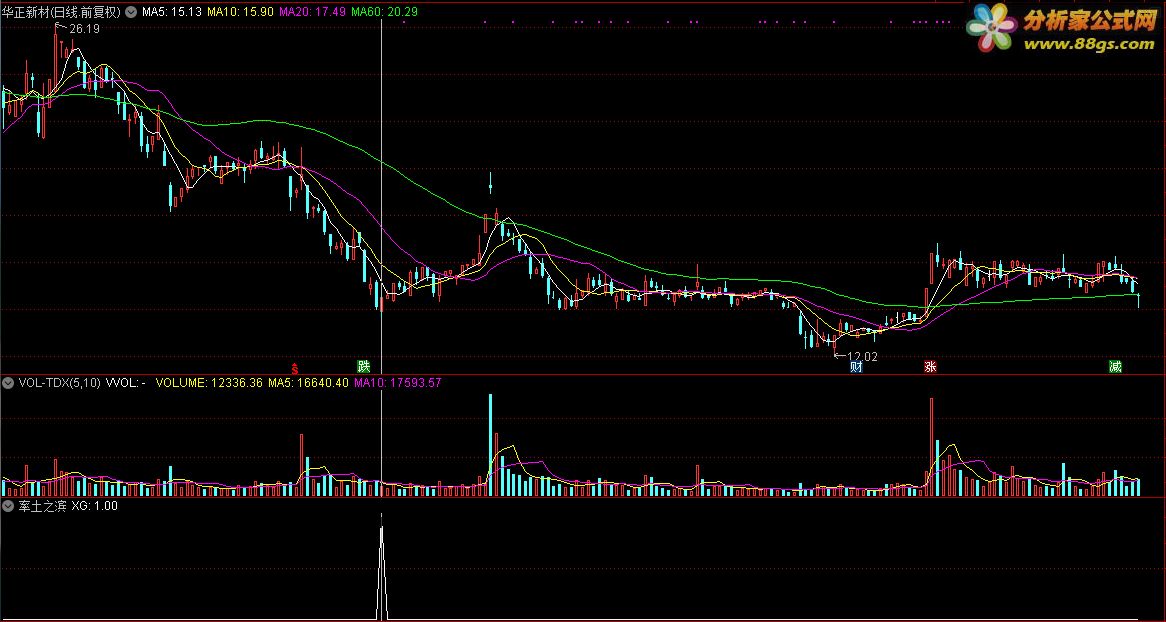
Task: Click the 率土之滨 XG: 1.00 label
Action: 68,506
